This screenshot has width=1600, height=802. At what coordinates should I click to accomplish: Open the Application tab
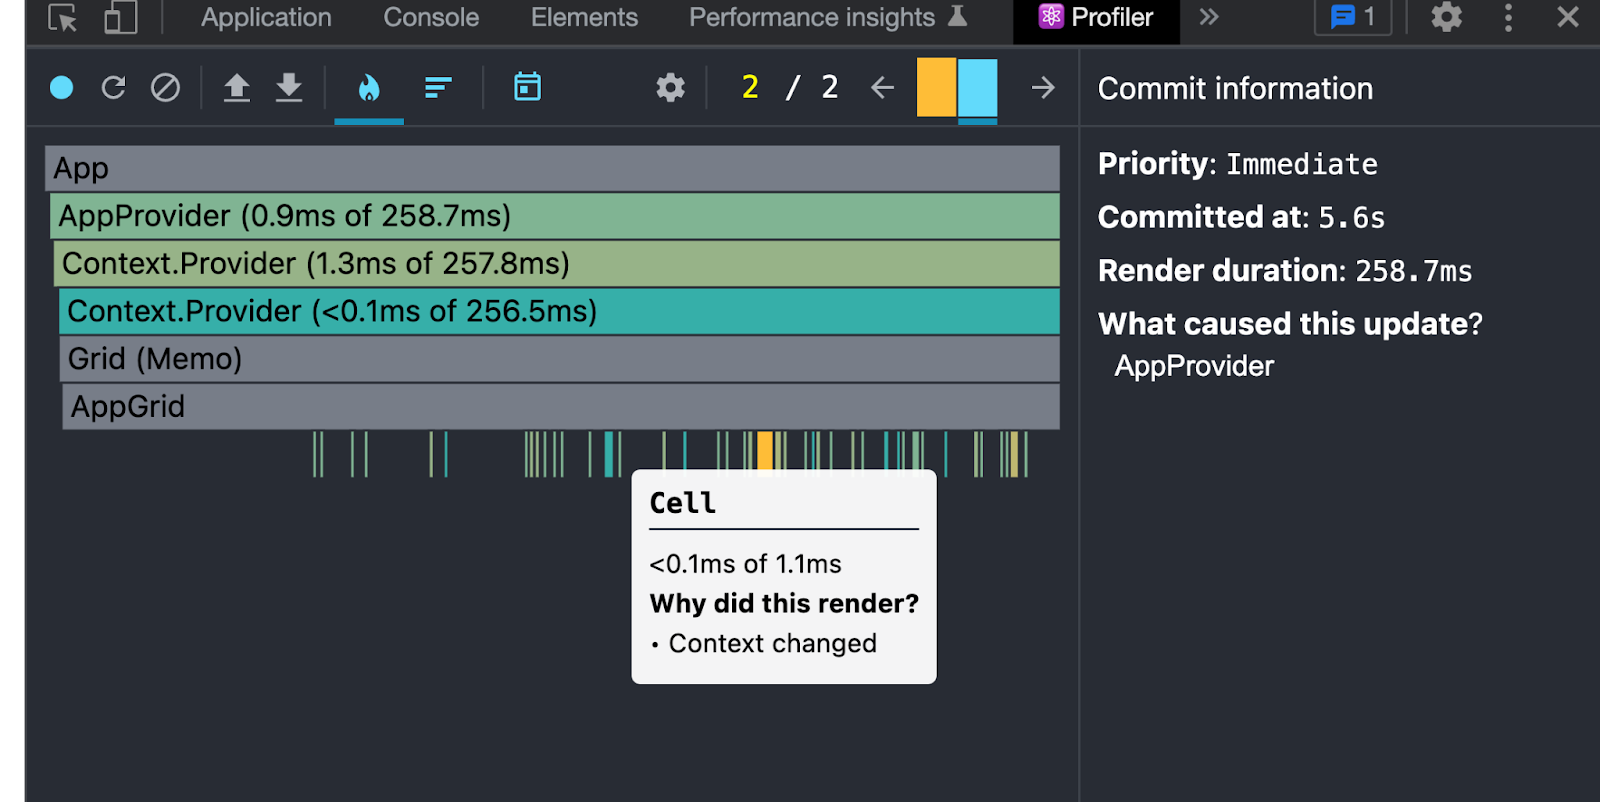pyautogui.click(x=266, y=17)
